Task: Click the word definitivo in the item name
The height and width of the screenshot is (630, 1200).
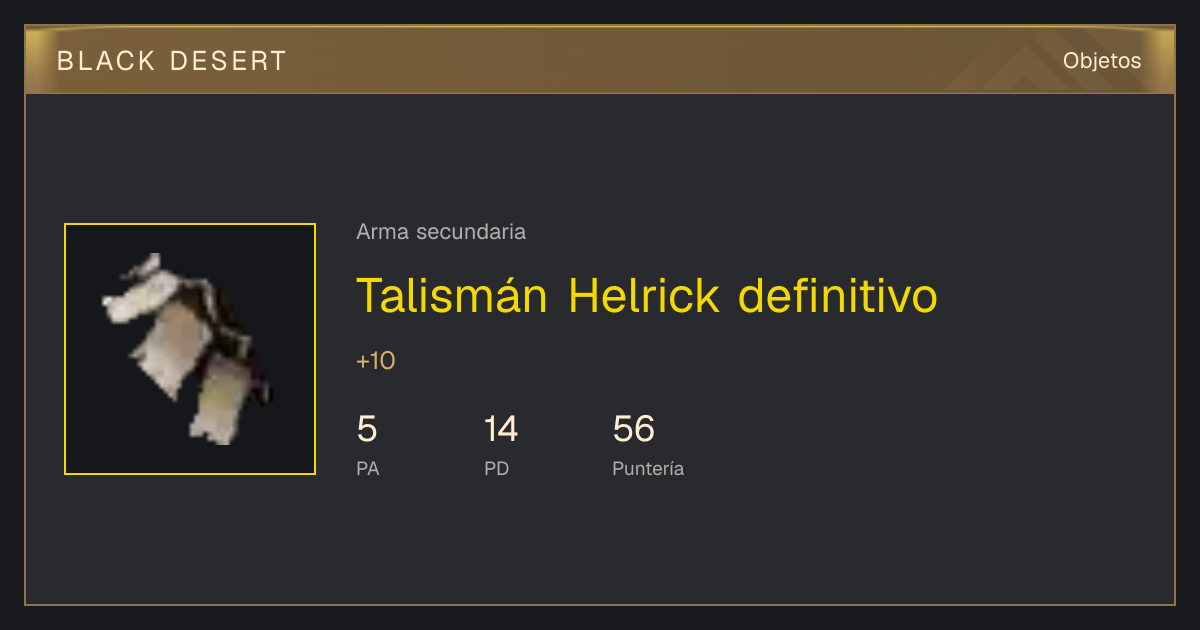Action: 838,295
